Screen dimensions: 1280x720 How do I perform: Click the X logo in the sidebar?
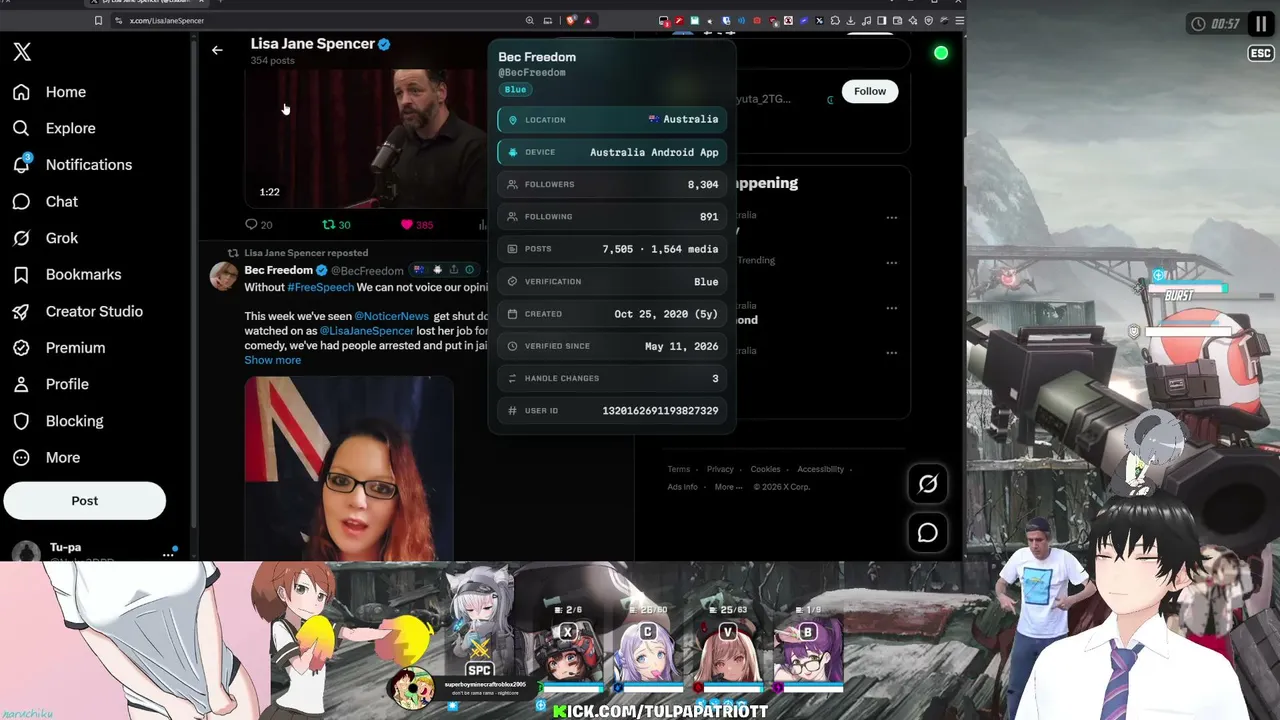tap(22, 53)
